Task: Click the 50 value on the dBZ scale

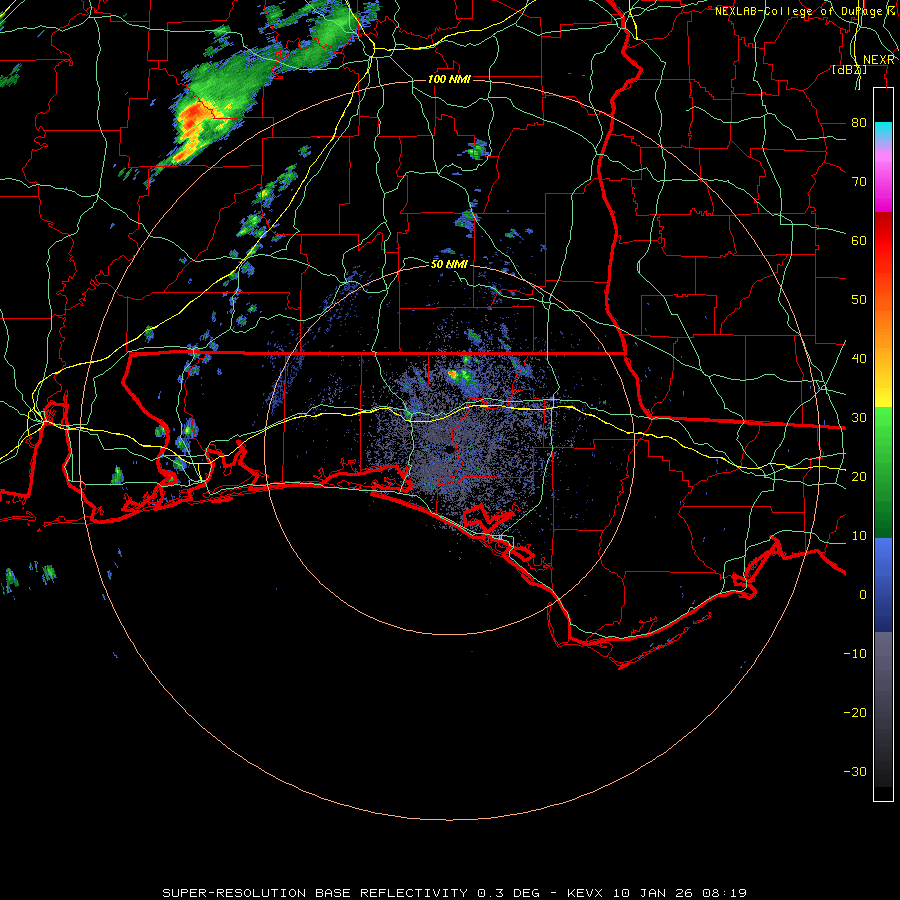Action: click(x=859, y=300)
